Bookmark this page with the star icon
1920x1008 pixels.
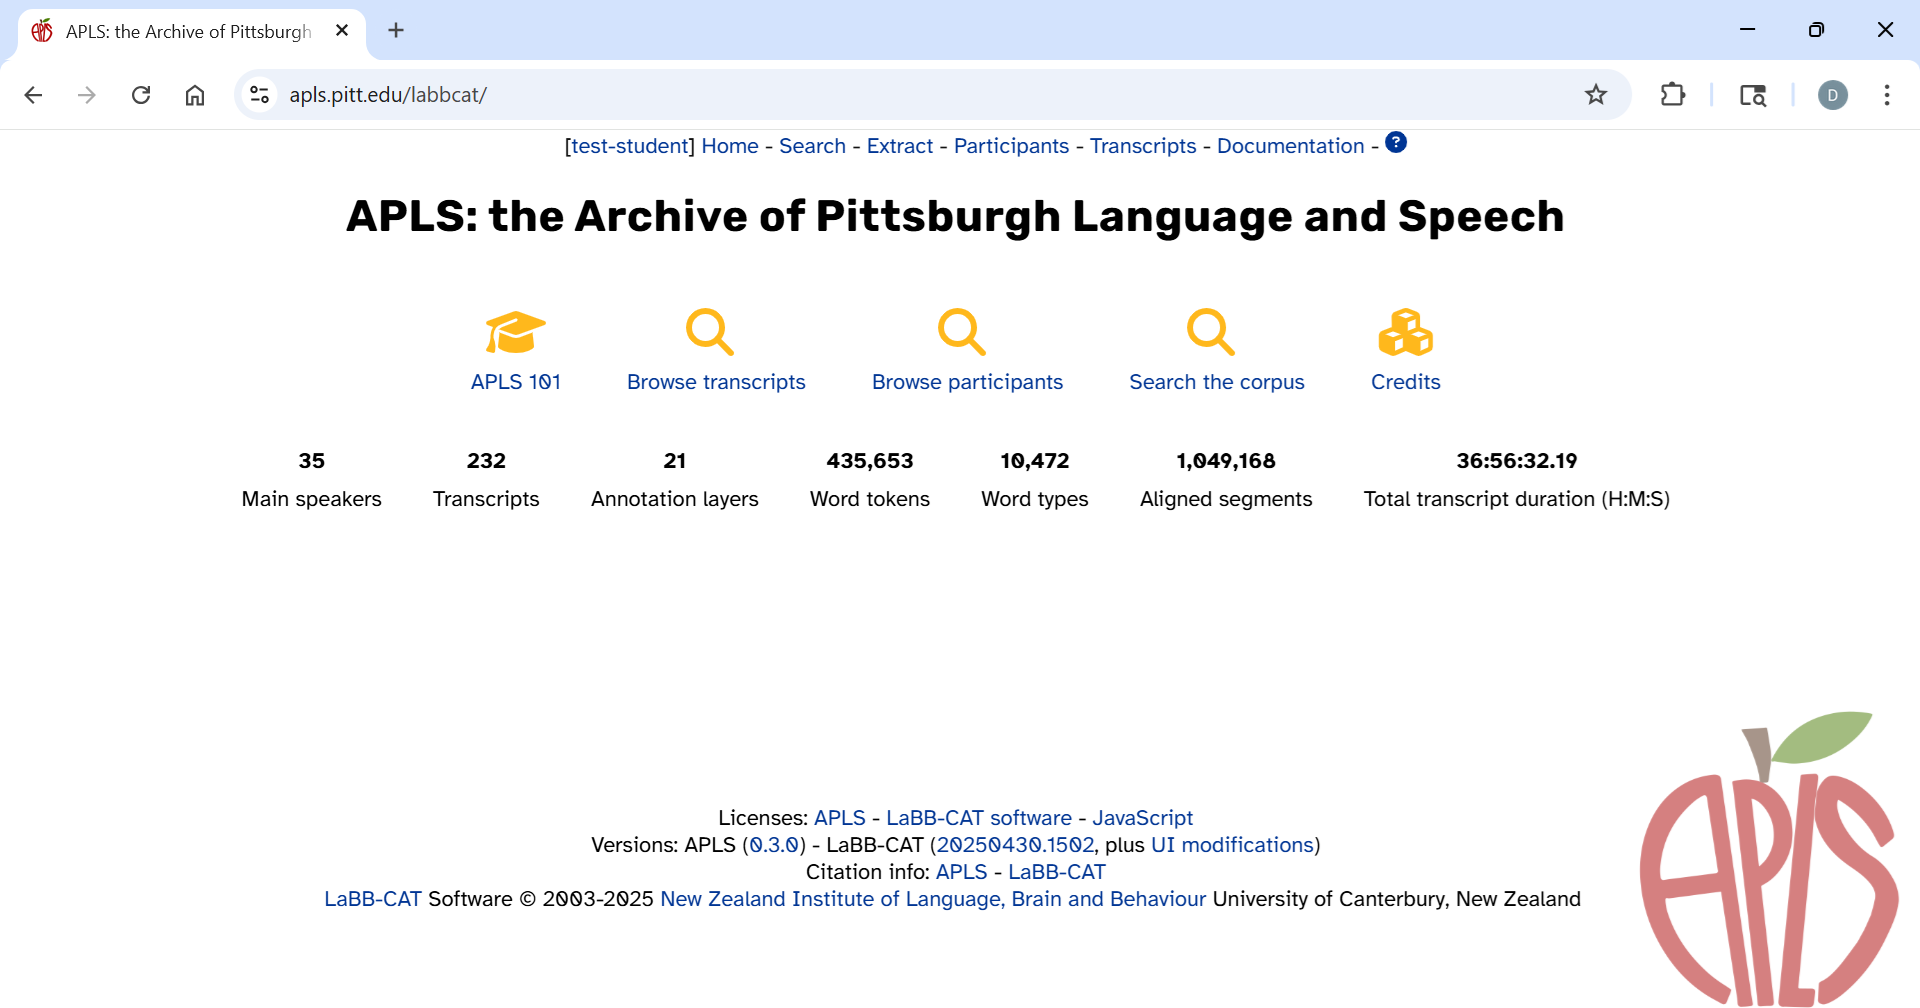[x=1596, y=95]
